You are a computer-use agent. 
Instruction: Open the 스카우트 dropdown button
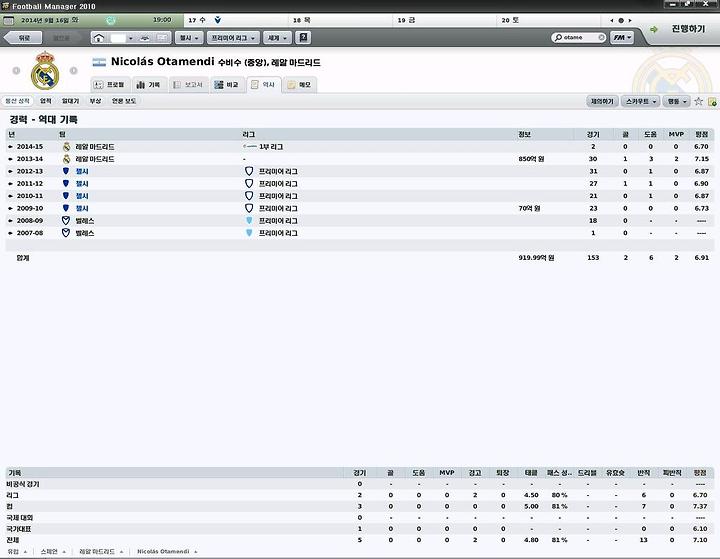click(x=641, y=101)
